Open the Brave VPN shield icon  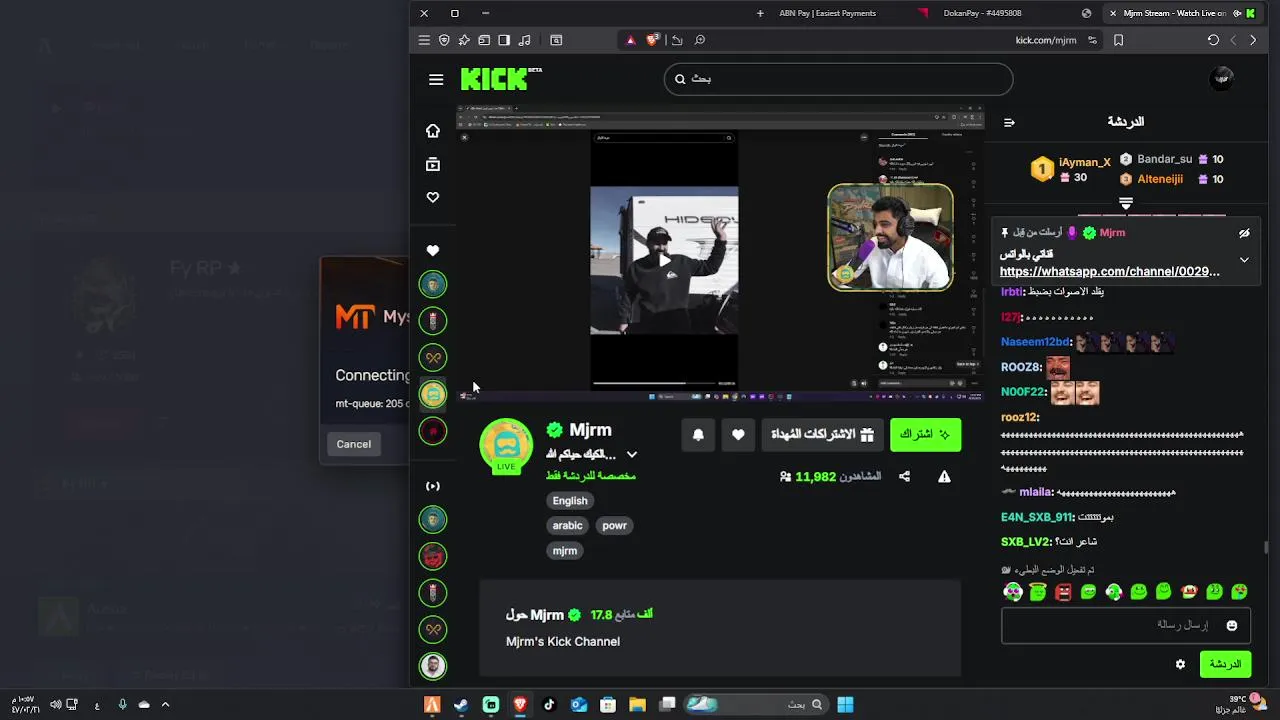(444, 40)
